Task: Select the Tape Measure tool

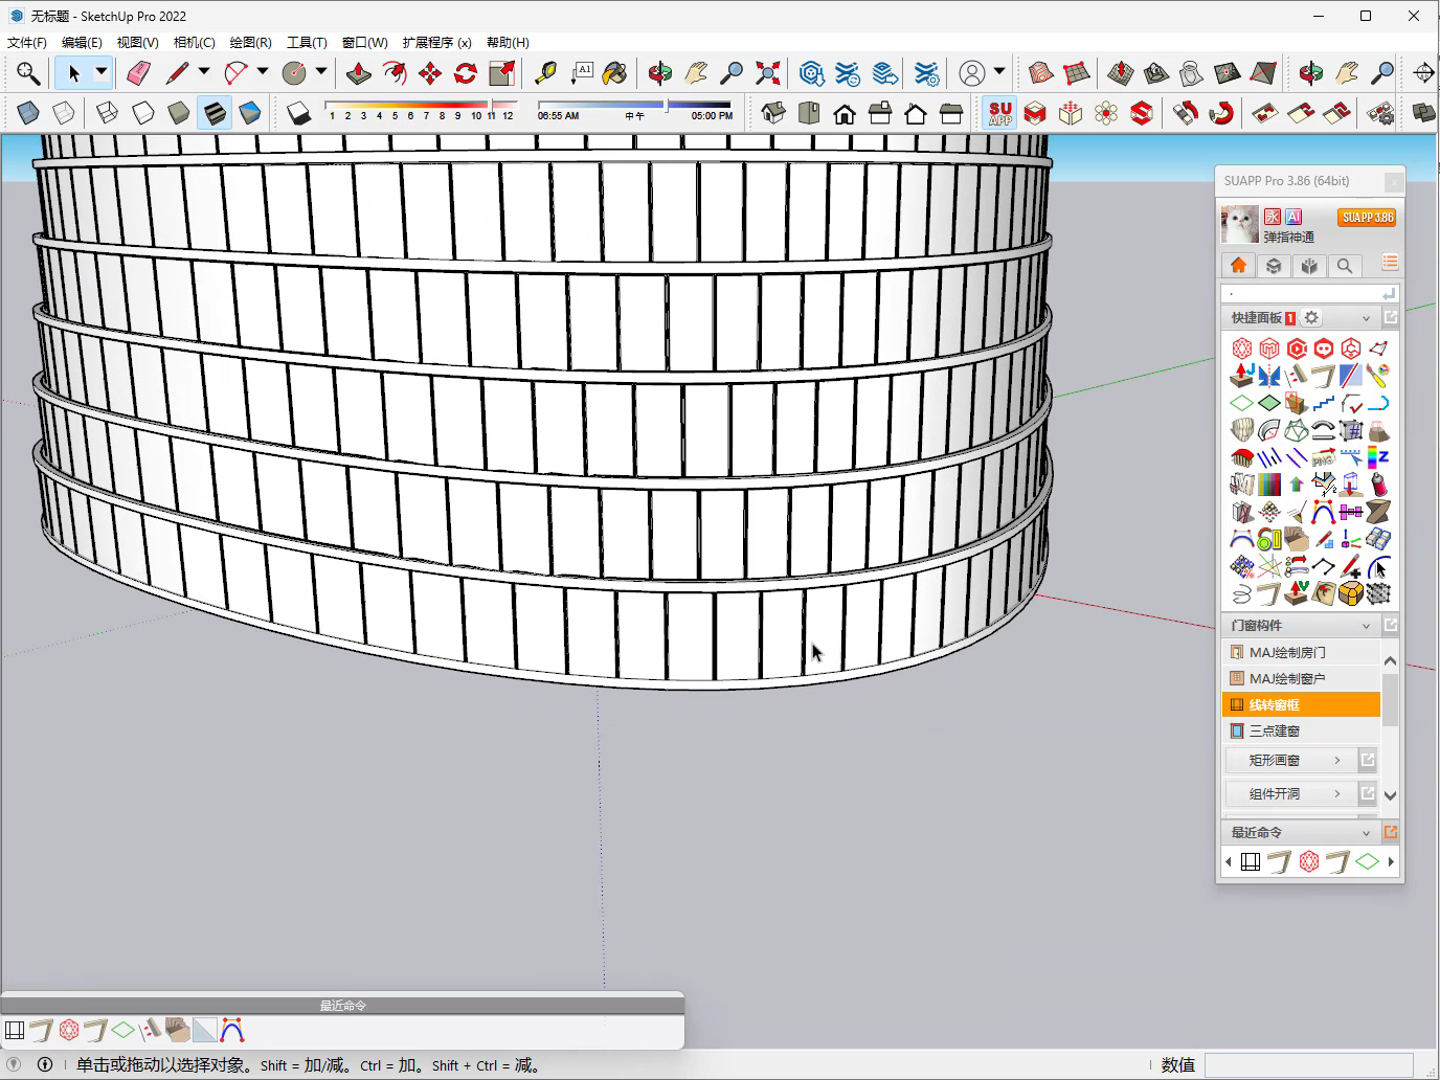Action: click(546, 73)
